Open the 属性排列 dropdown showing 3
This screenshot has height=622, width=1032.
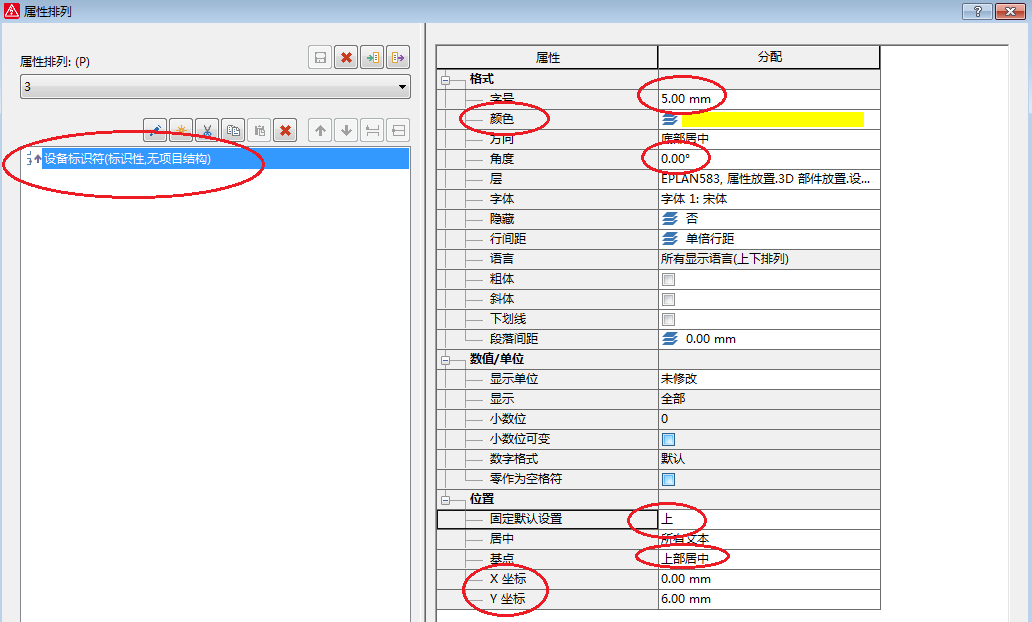215,87
